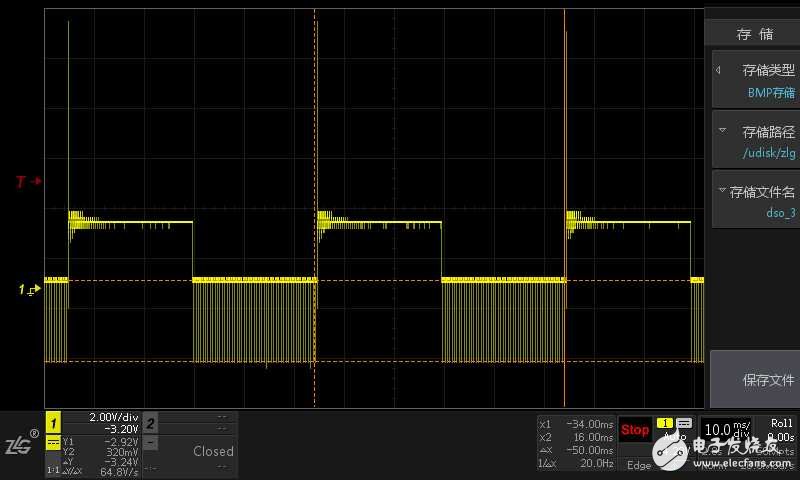800x480 pixels.
Task: Click the yellow channel 1 indicator box
Action: click(54, 423)
